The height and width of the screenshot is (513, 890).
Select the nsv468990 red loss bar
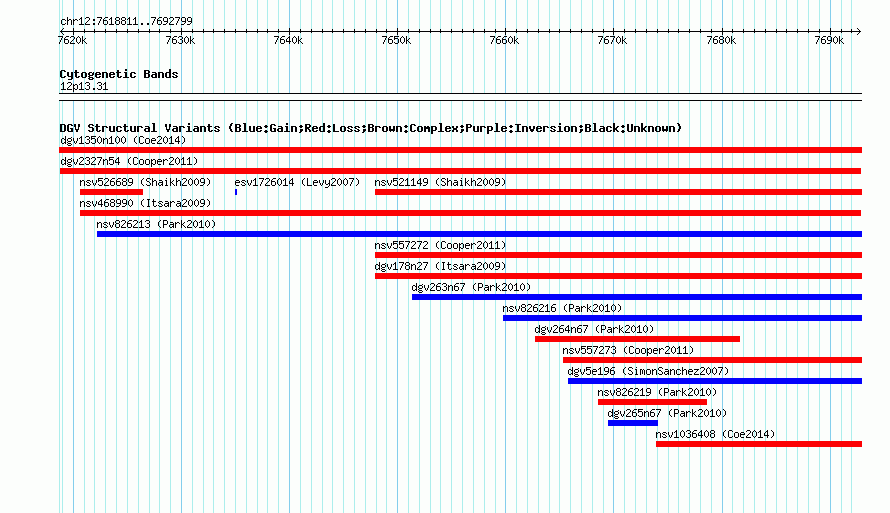pyautogui.click(x=471, y=213)
